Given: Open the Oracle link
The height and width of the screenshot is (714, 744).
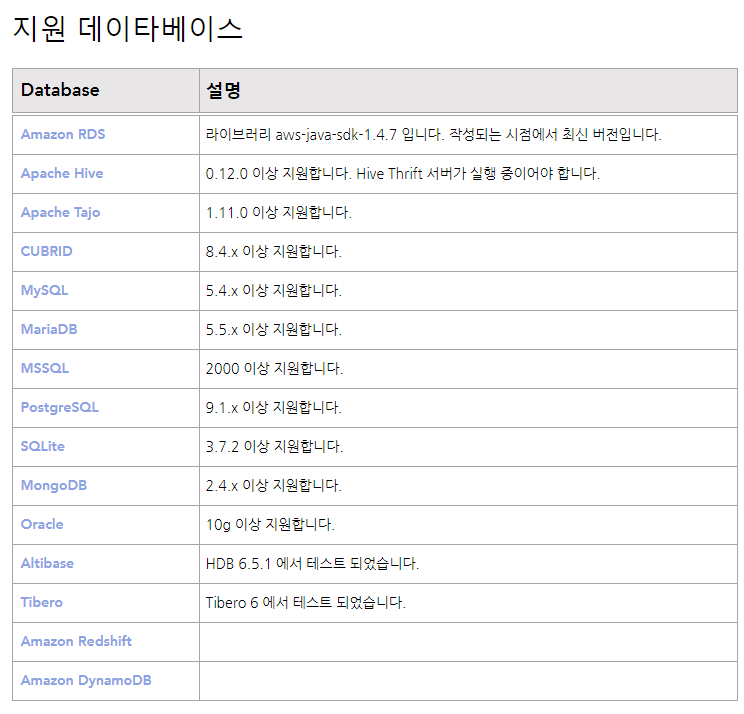Looking at the screenshot, I should click(x=42, y=524).
